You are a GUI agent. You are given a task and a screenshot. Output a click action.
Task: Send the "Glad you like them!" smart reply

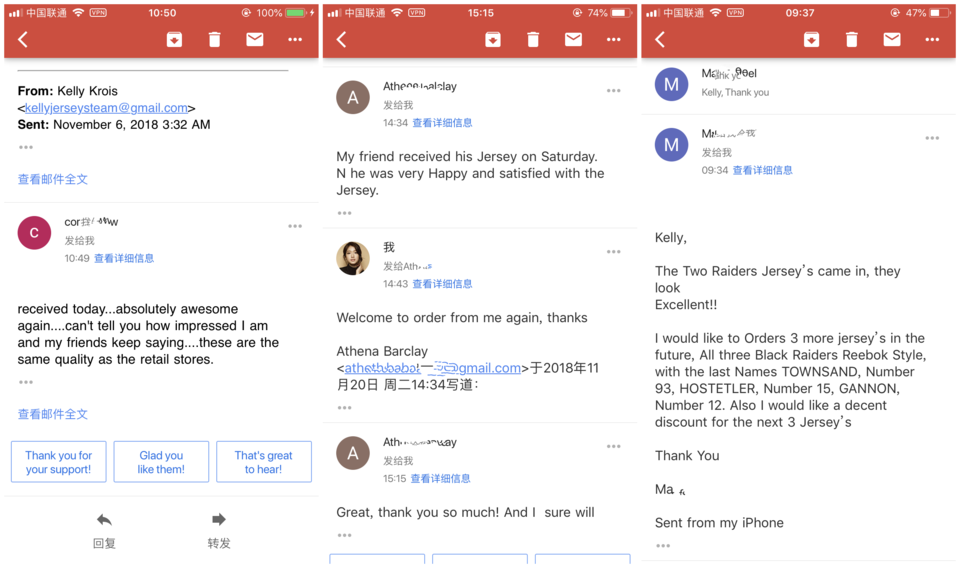coord(161,462)
